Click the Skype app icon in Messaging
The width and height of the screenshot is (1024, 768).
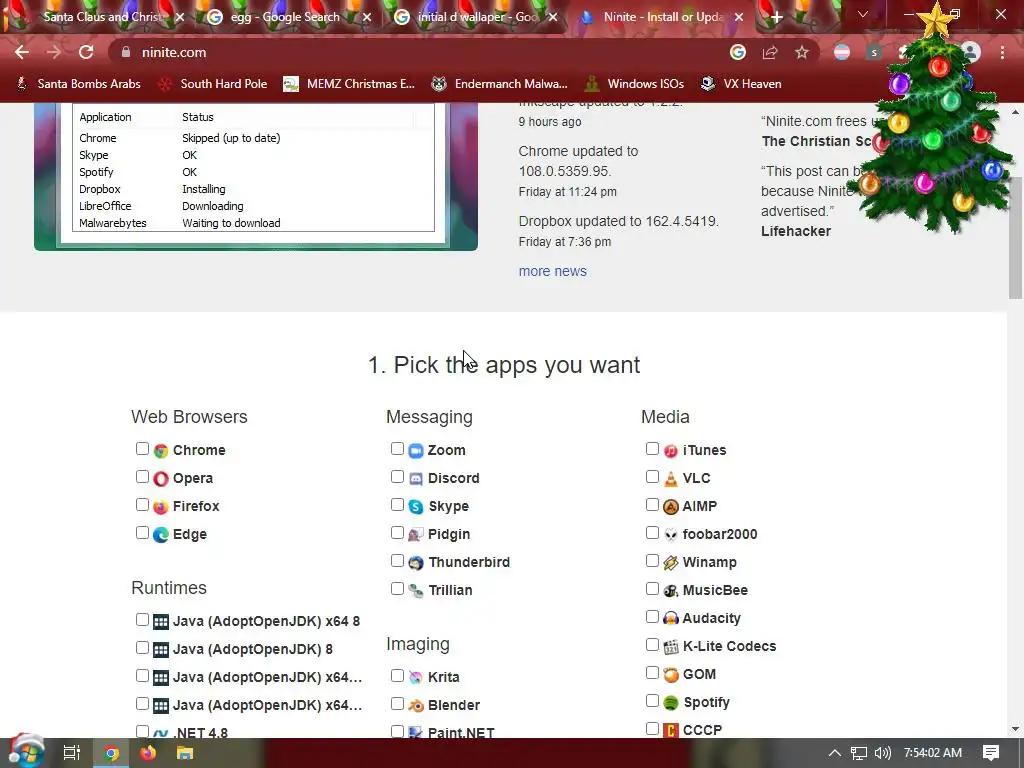pos(416,507)
